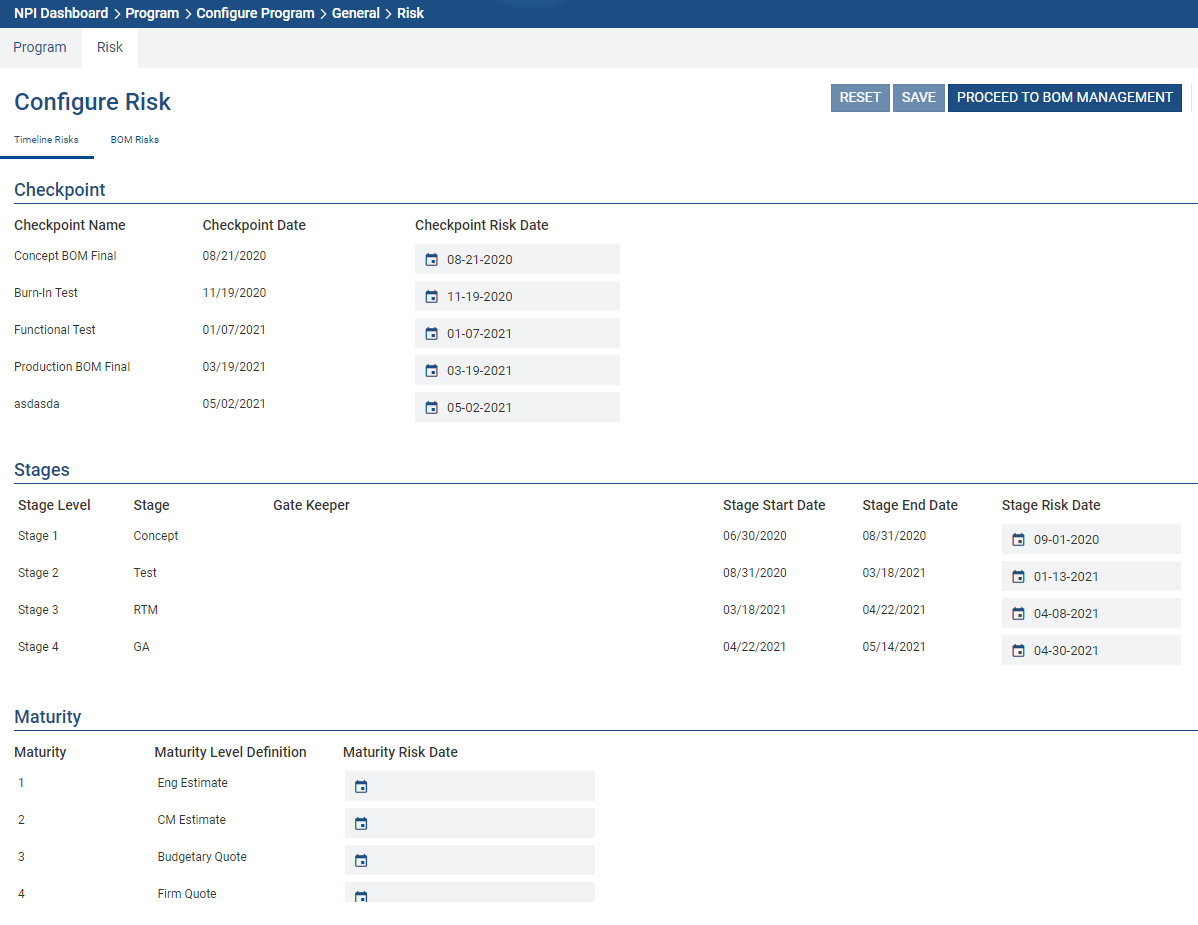The image size is (1198, 925).
Task: Save the risk configuration
Action: pyautogui.click(x=918, y=98)
